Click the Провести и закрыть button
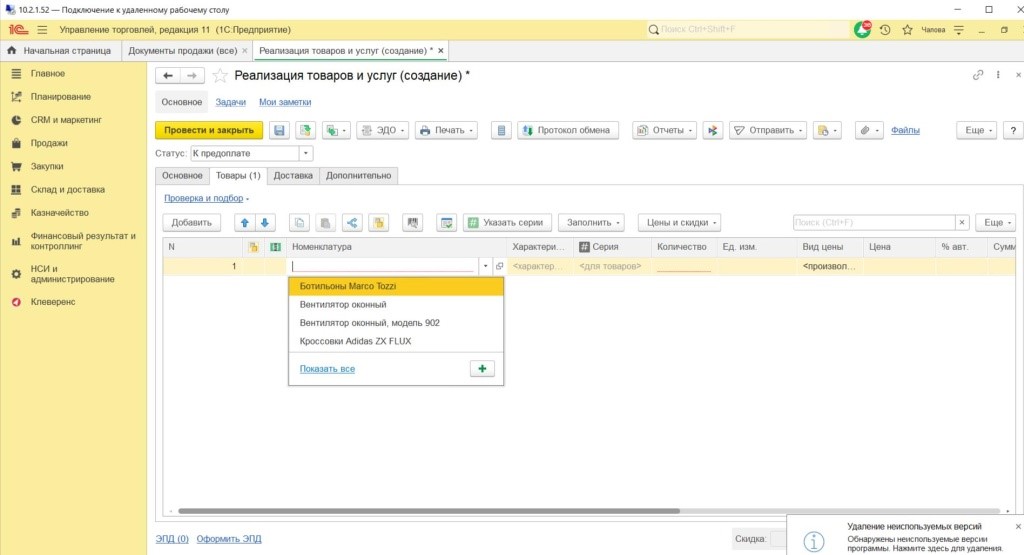 click(209, 131)
